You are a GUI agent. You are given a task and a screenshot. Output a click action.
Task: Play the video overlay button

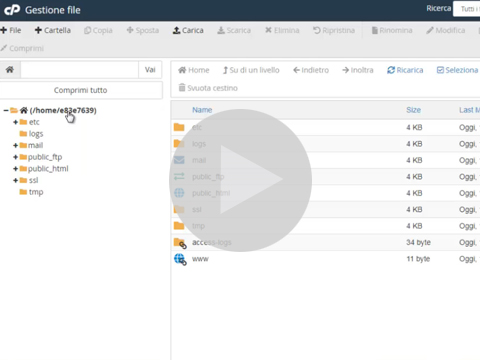tap(241, 180)
